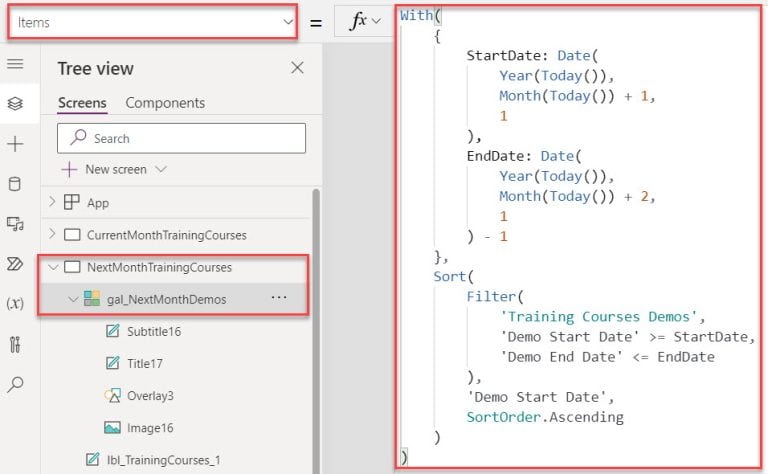Click the Image16 picture icon
The image size is (768, 474).
click(x=113, y=427)
